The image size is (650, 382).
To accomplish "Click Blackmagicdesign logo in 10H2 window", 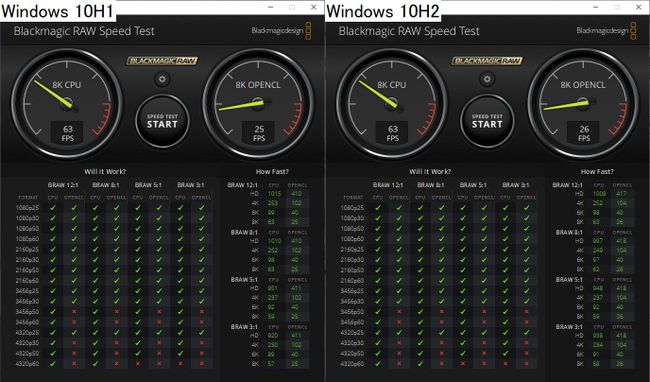I will tap(606, 31).
